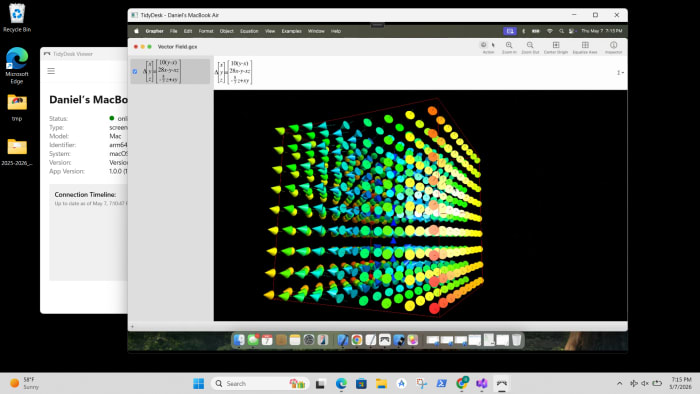
Task: Open the Help menu in Grapher
Action: (336, 31)
